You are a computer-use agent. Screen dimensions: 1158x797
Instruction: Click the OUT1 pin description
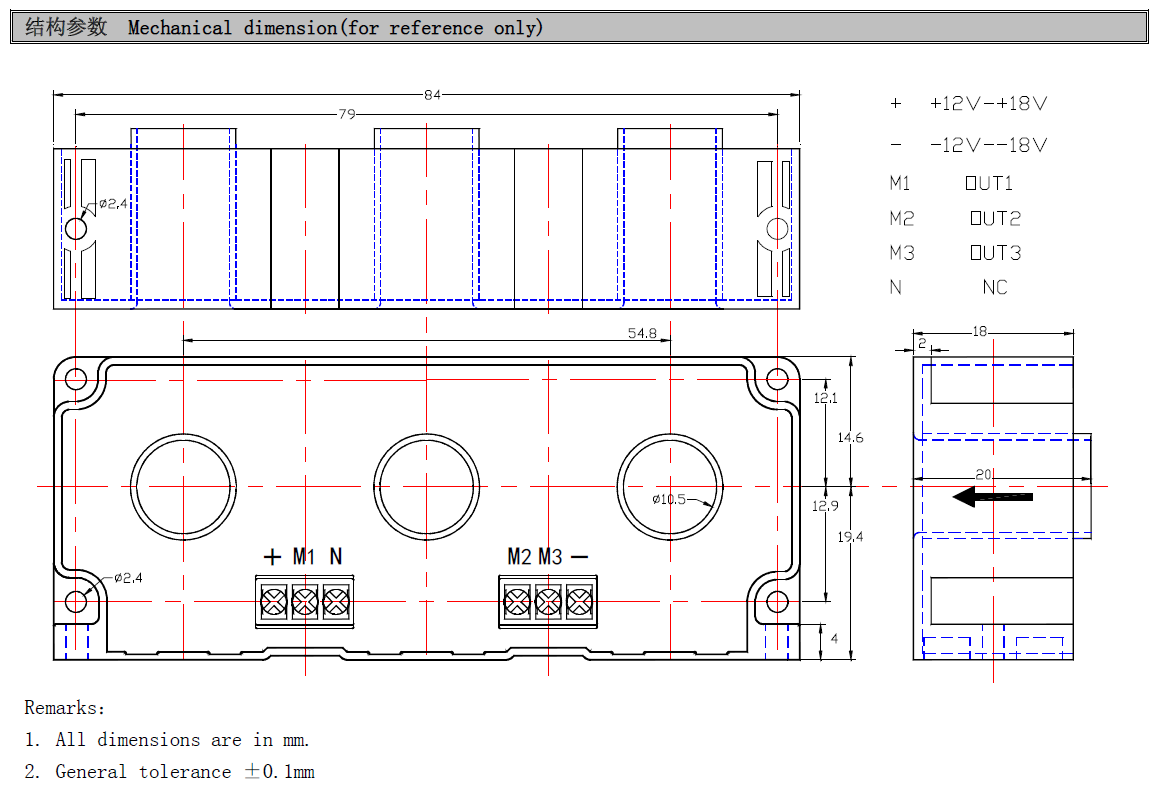pyautogui.click(x=989, y=183)
